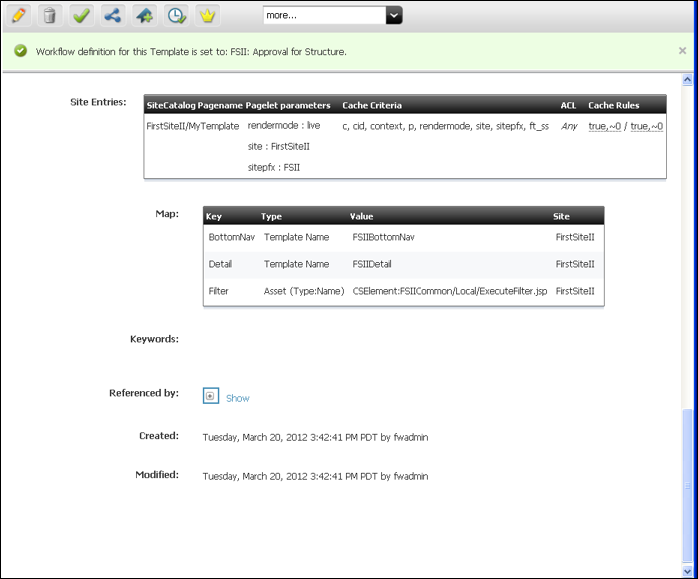Viewport: 698px width, 579px height.
Task: Click the trash can Delete icon
Action: point(50,16)
